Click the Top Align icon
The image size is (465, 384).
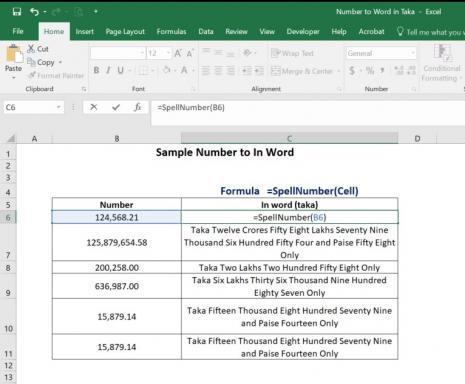pyautogui.click(x=206, y=52)
